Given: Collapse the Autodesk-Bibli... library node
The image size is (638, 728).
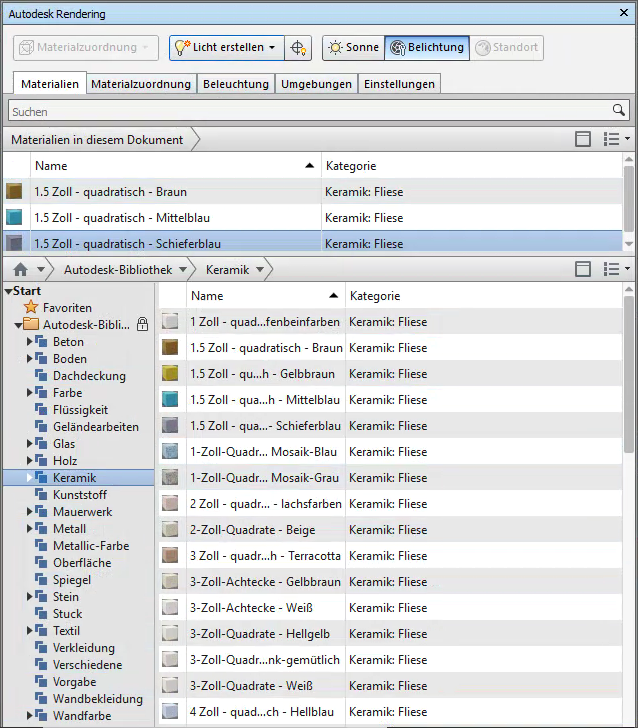Looking at the screenshot, I should [x=18, y=325].
